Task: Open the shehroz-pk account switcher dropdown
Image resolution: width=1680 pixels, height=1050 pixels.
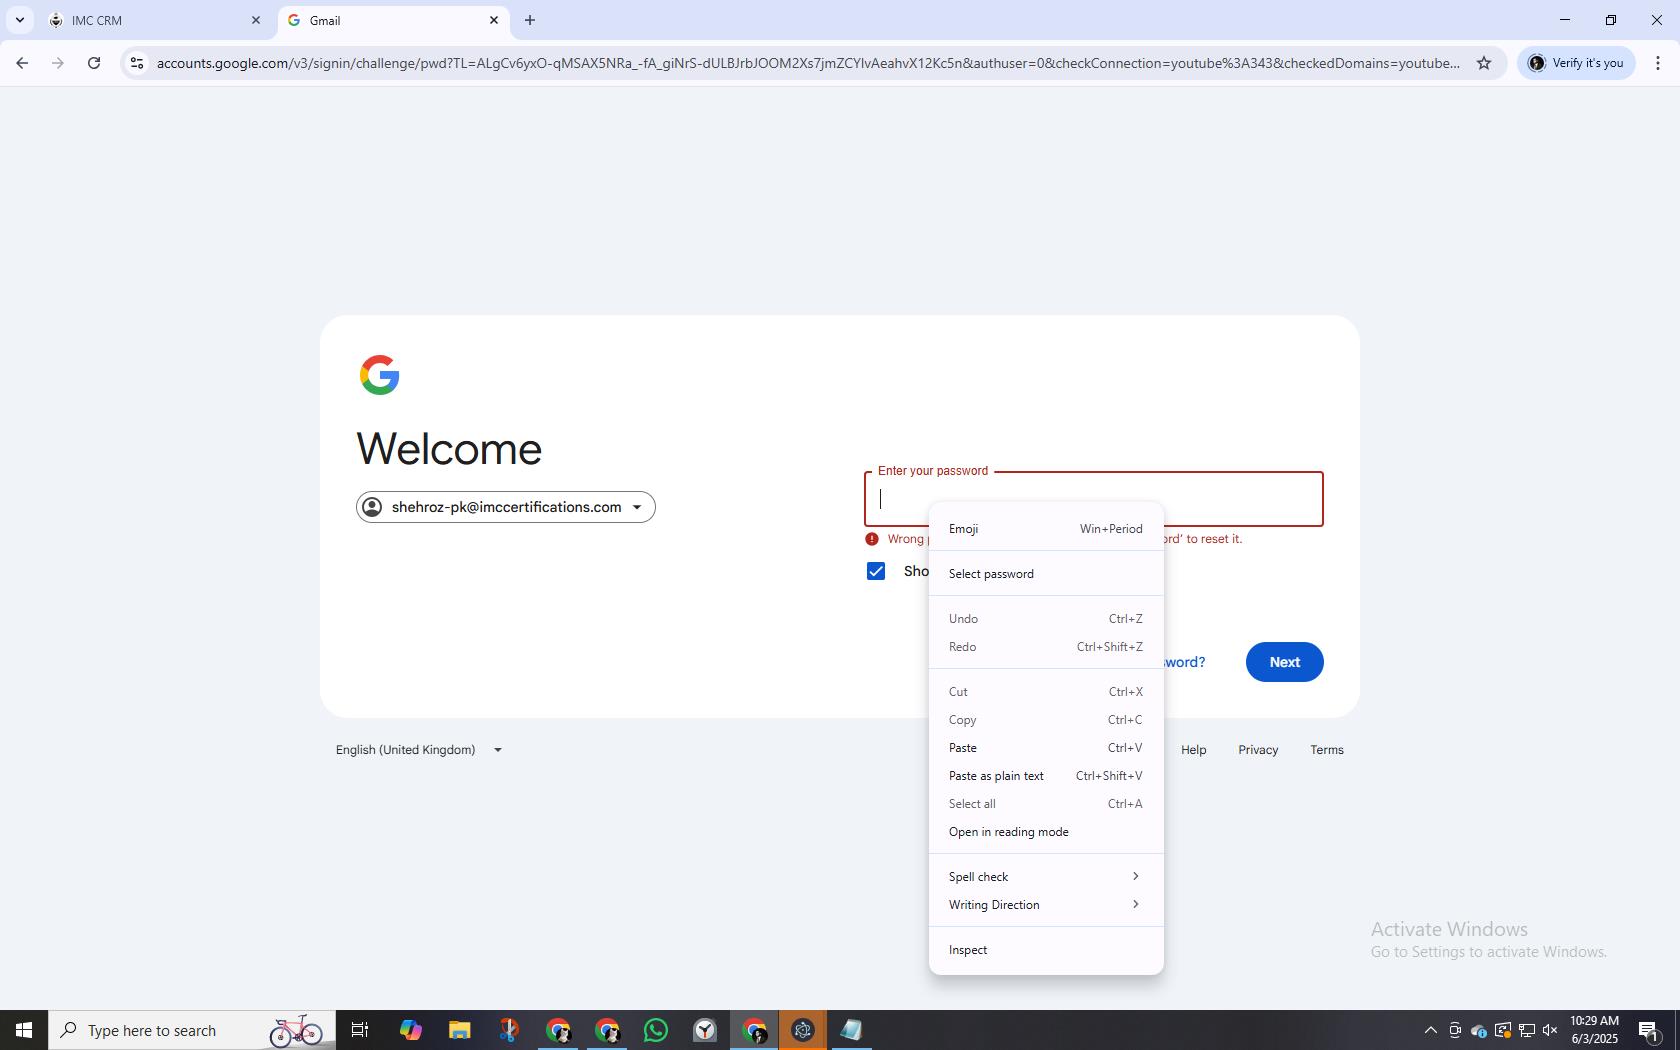Action: coord(506,507)
